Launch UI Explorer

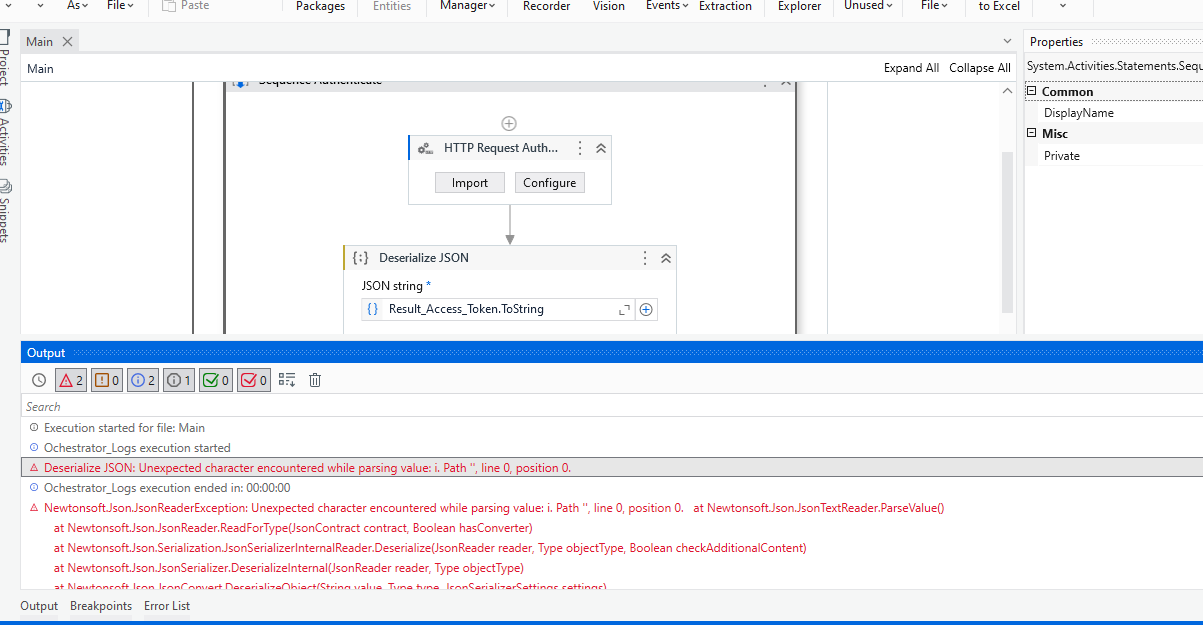pyautogui.click(x=798, y=7)
